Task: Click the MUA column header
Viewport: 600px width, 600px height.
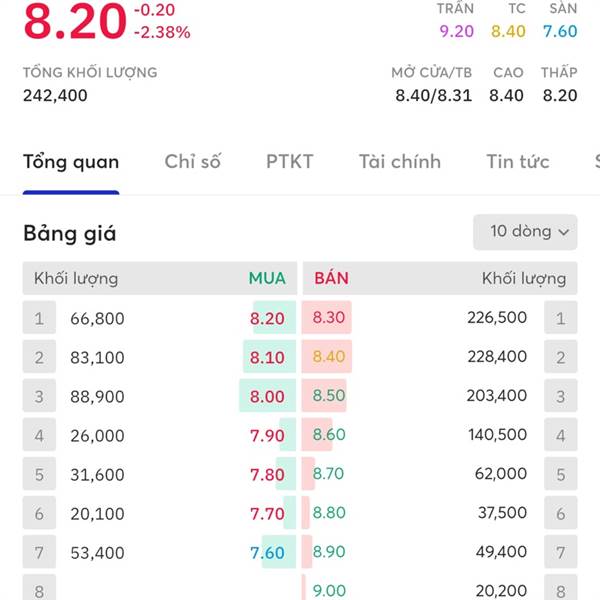Action: [267, 278]
